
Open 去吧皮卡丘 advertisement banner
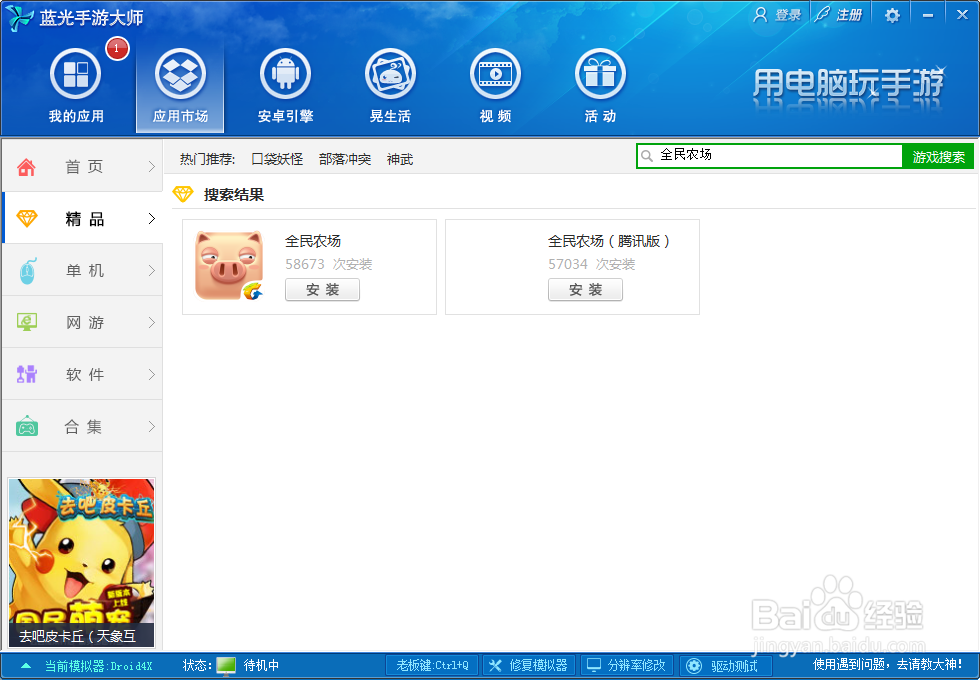click(81, 562)
